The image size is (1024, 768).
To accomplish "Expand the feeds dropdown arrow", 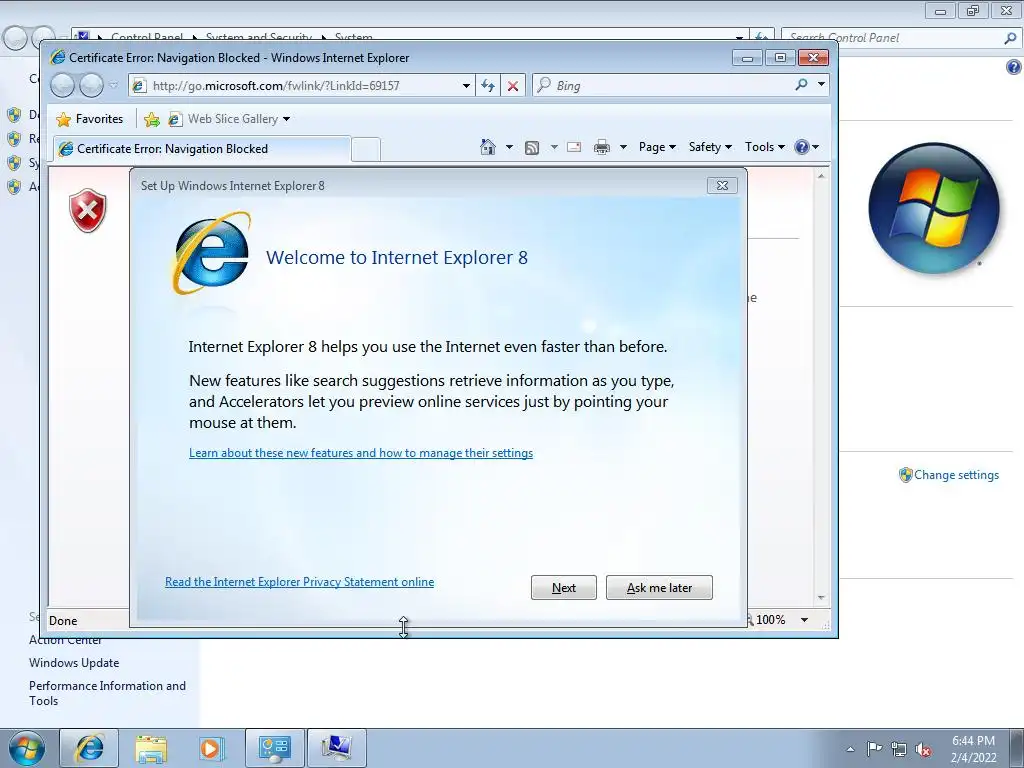I will coord(554,147).
